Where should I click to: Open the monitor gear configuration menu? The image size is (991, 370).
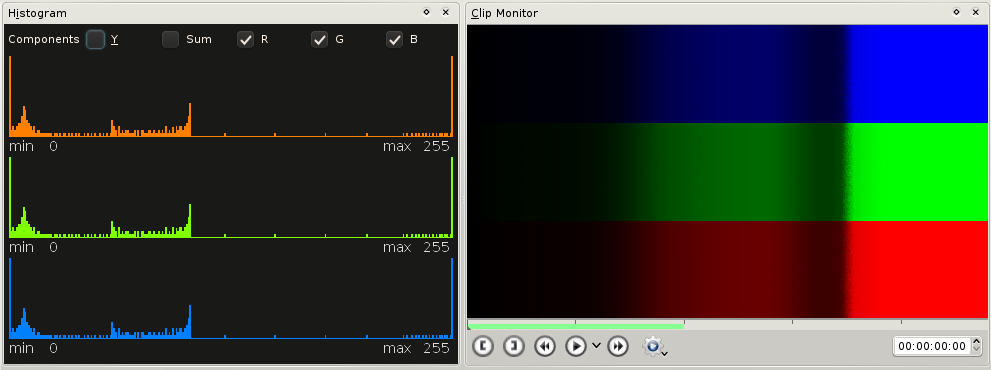tap(655, 346)
